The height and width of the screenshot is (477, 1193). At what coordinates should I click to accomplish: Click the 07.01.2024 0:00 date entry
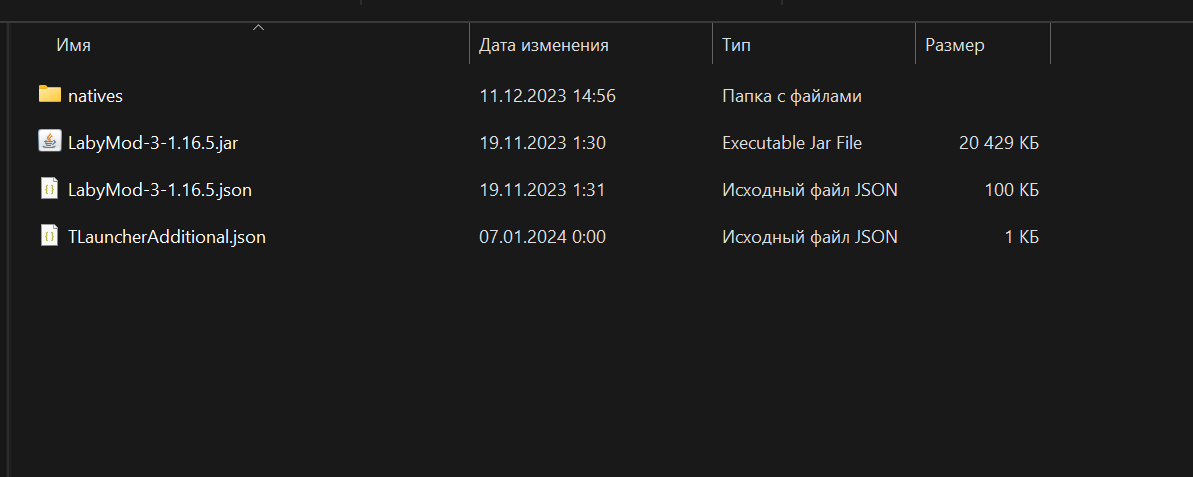[542, 237]
